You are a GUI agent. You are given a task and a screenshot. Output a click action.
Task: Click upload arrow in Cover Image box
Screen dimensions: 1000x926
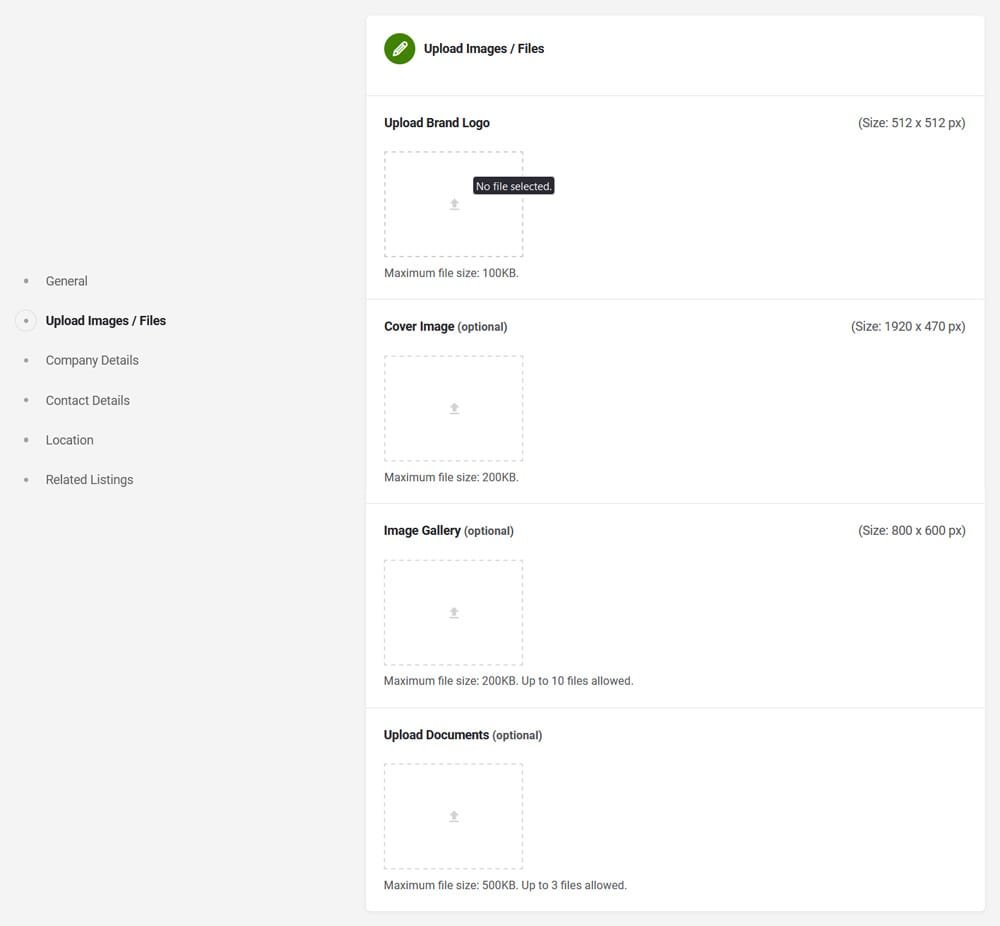coord(454,408)
